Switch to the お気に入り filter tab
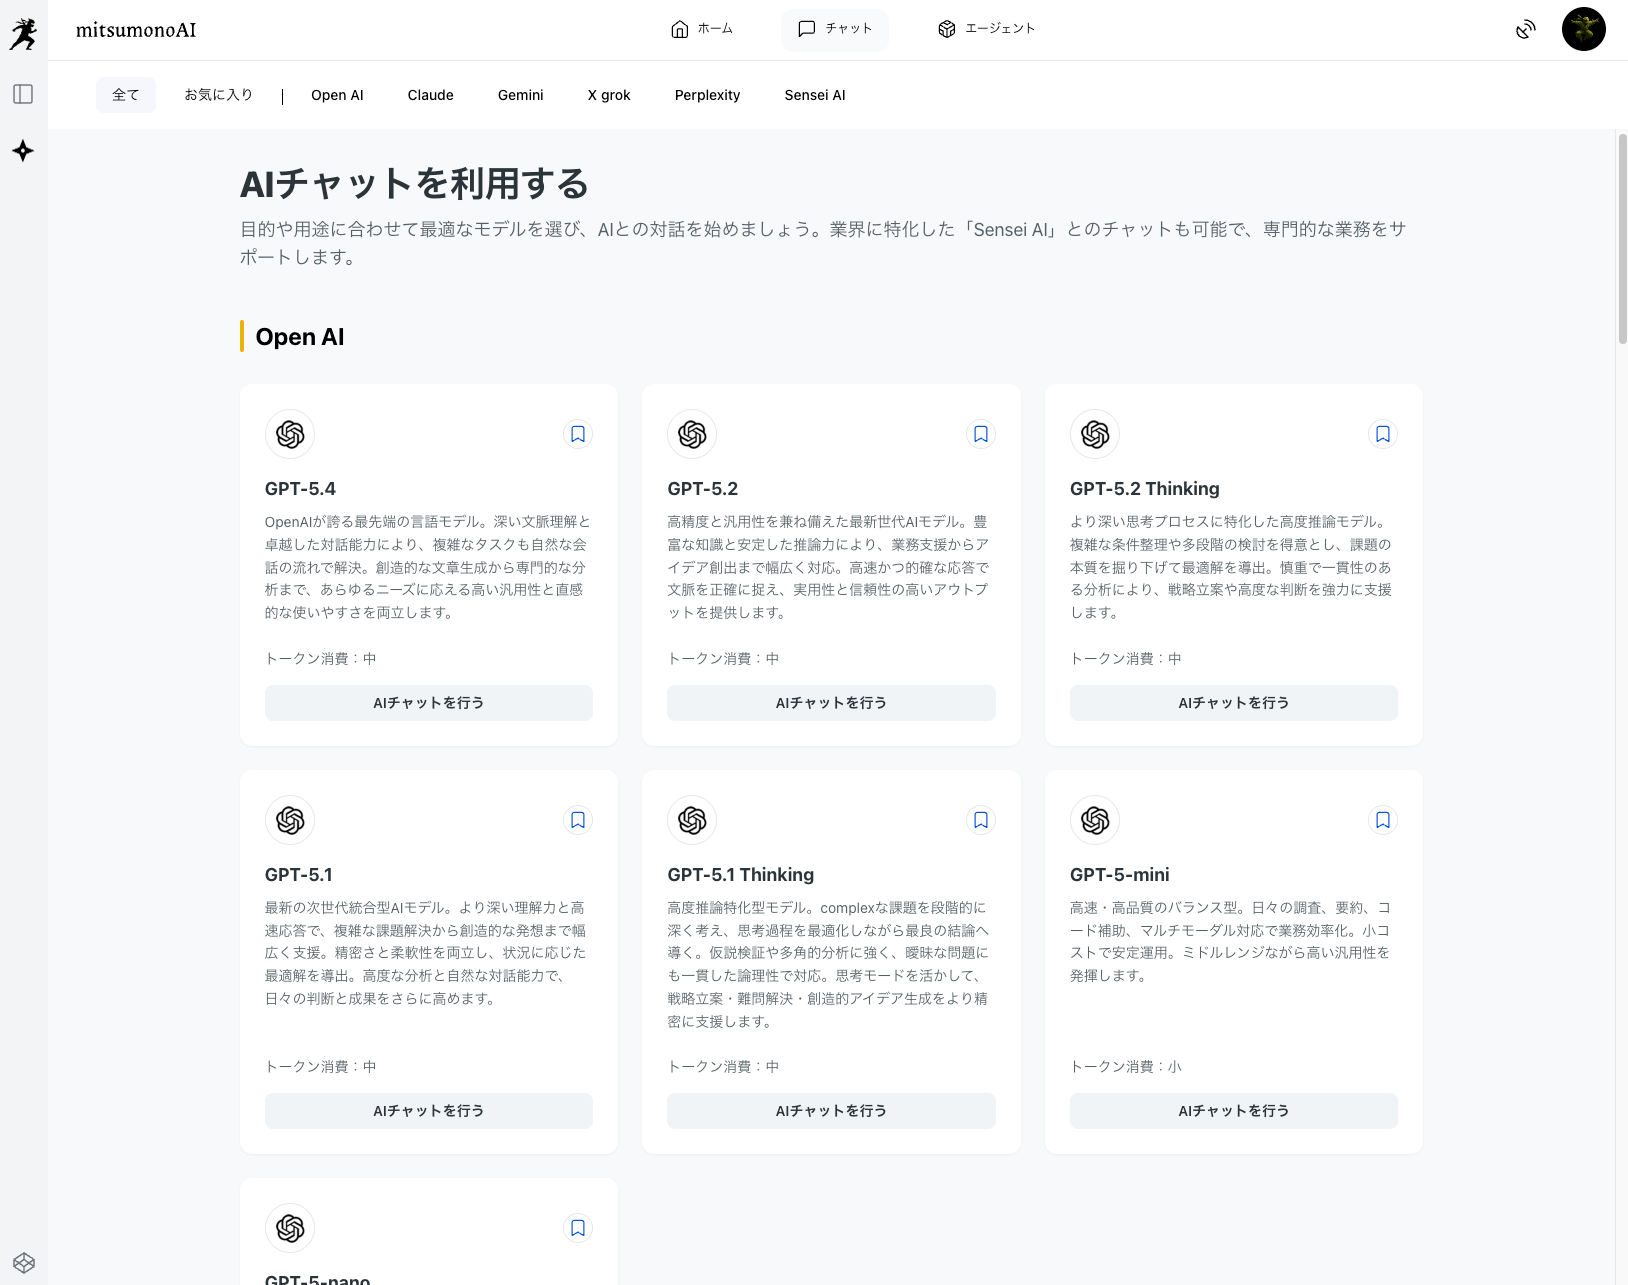The height and width of the screenshot is (1285, 1628). tap(219, 95)
